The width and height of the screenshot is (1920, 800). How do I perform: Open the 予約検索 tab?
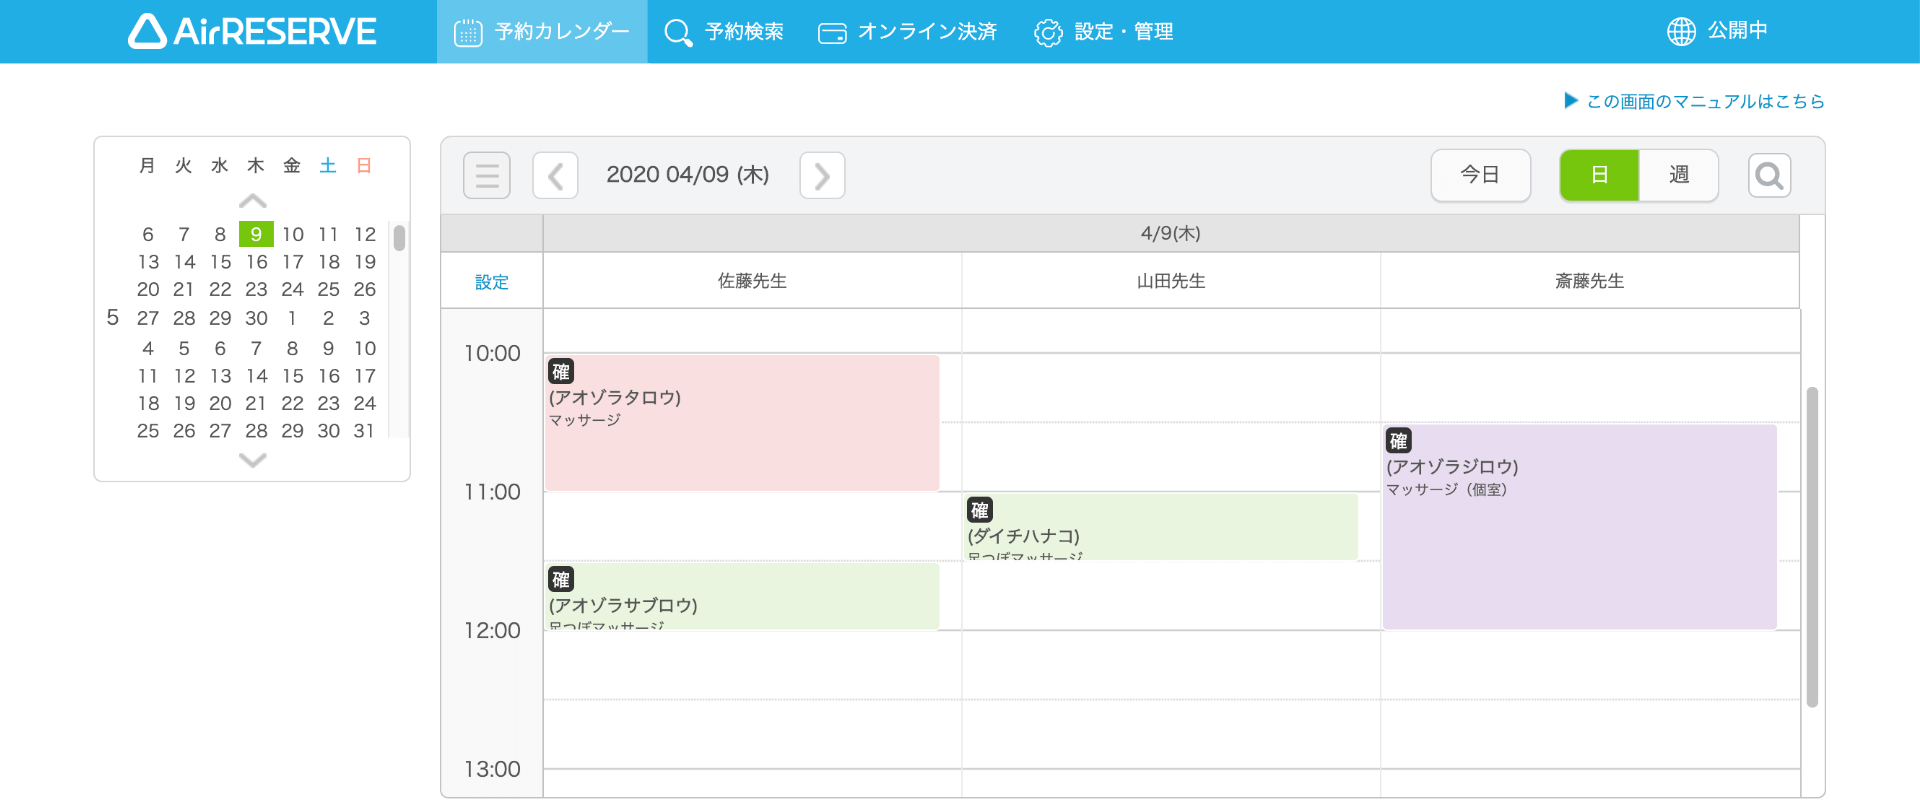tap(724, 32)
